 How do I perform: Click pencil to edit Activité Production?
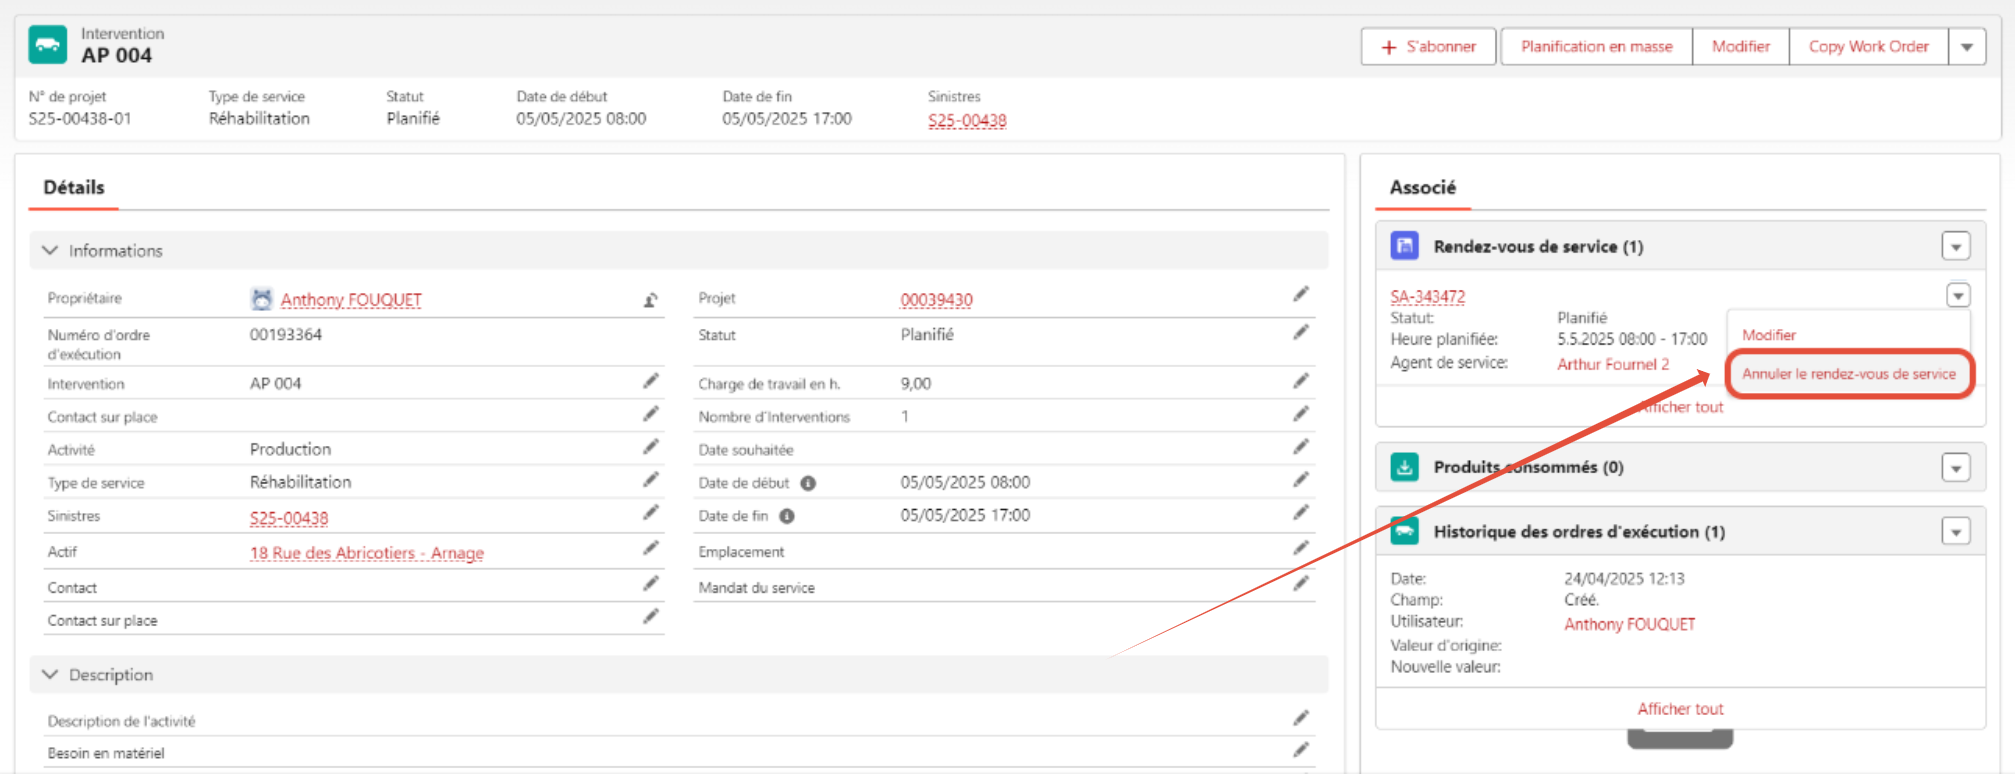(651, 447)
